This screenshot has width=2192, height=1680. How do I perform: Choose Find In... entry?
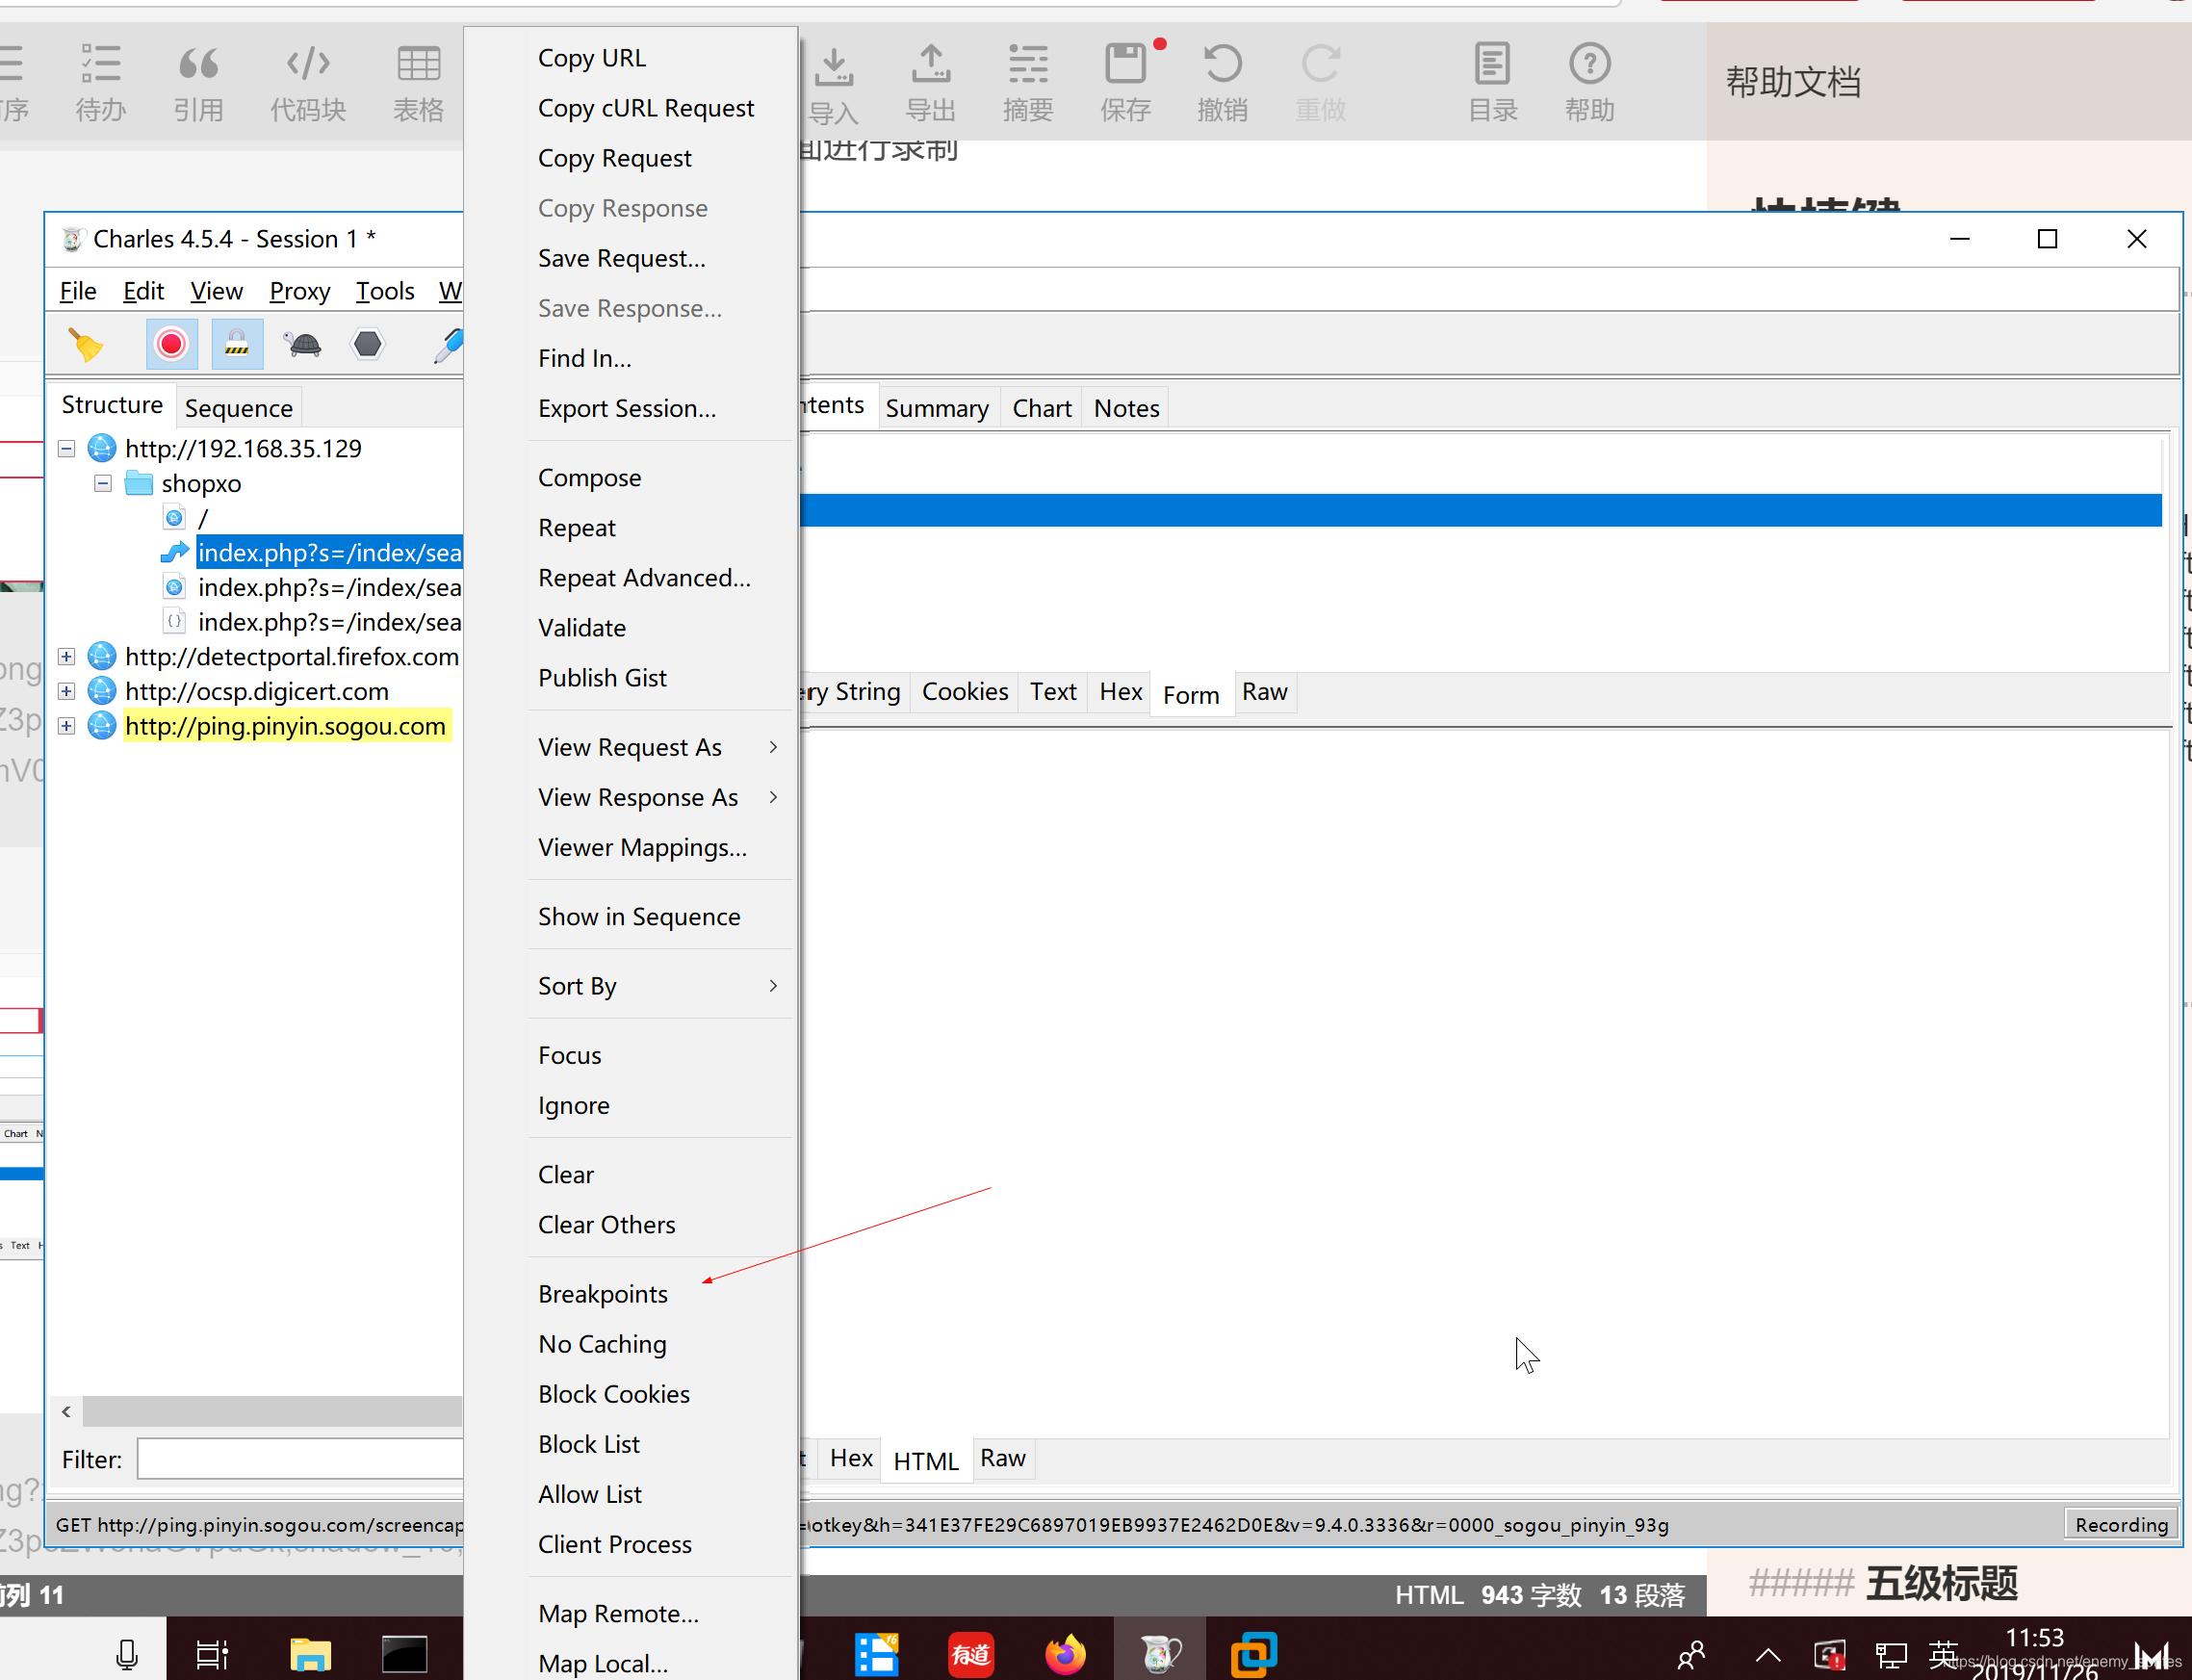[x=584, y=358]
